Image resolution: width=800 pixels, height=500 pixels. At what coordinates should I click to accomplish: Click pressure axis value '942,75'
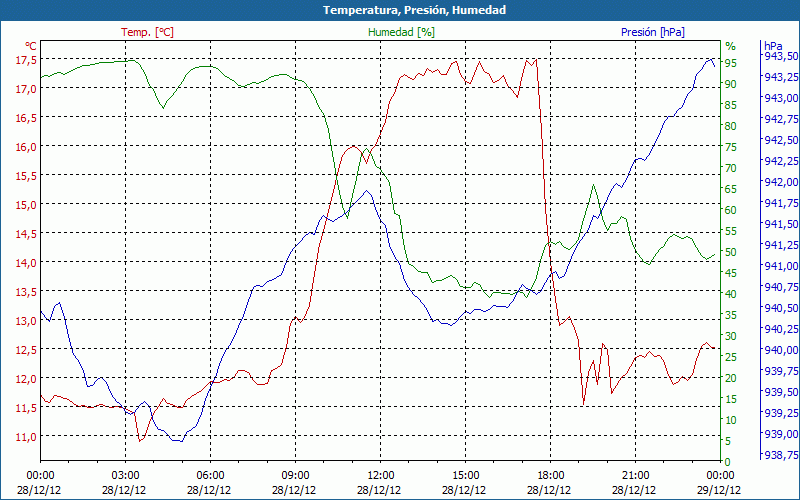pos(782,118)
